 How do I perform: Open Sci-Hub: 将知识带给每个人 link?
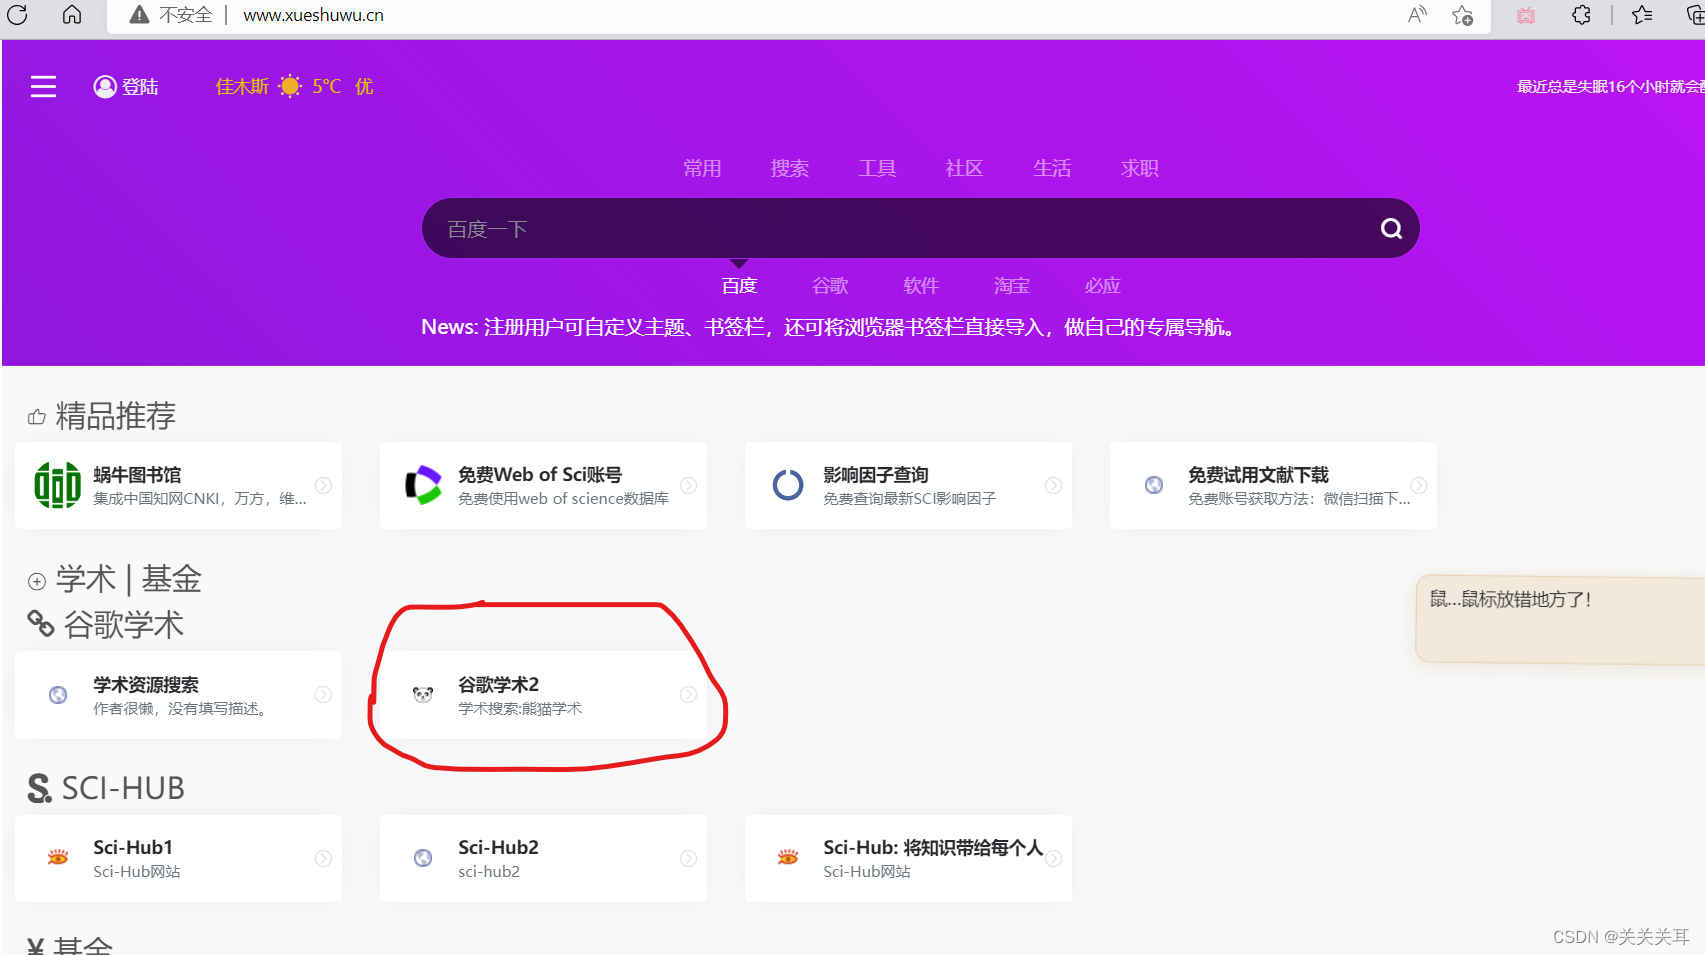pos(933,848)
